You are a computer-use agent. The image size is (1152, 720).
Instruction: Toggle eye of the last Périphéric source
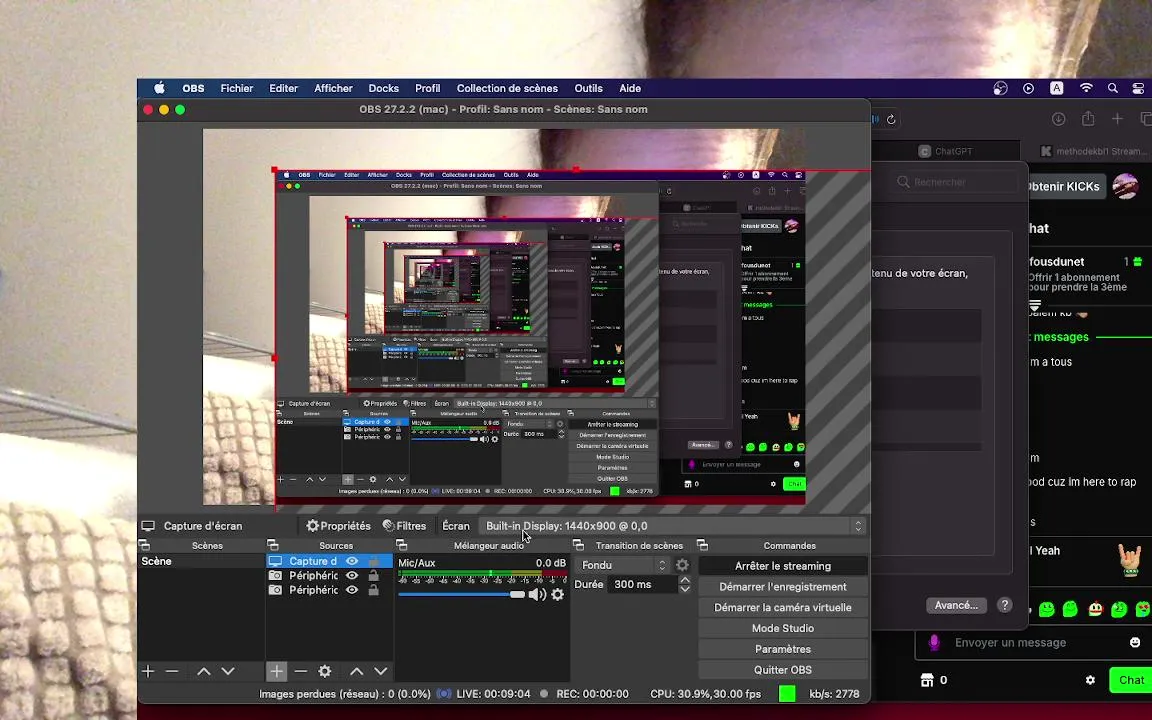point(352,590)
